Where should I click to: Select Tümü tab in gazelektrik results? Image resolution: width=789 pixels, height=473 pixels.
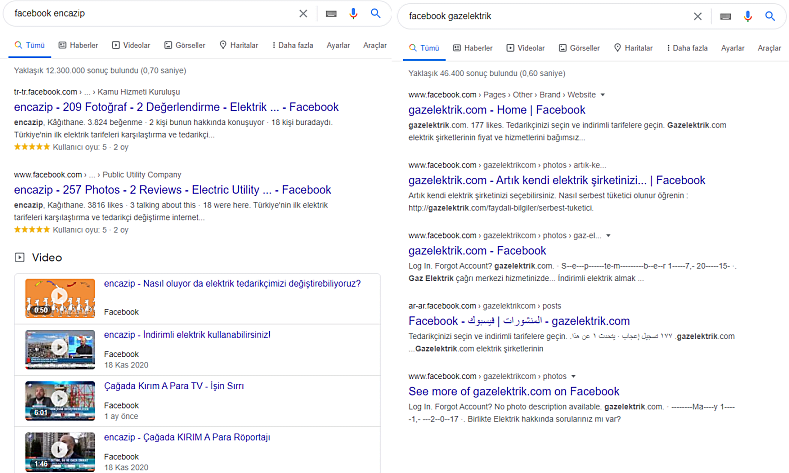click(x=424, y=48)
